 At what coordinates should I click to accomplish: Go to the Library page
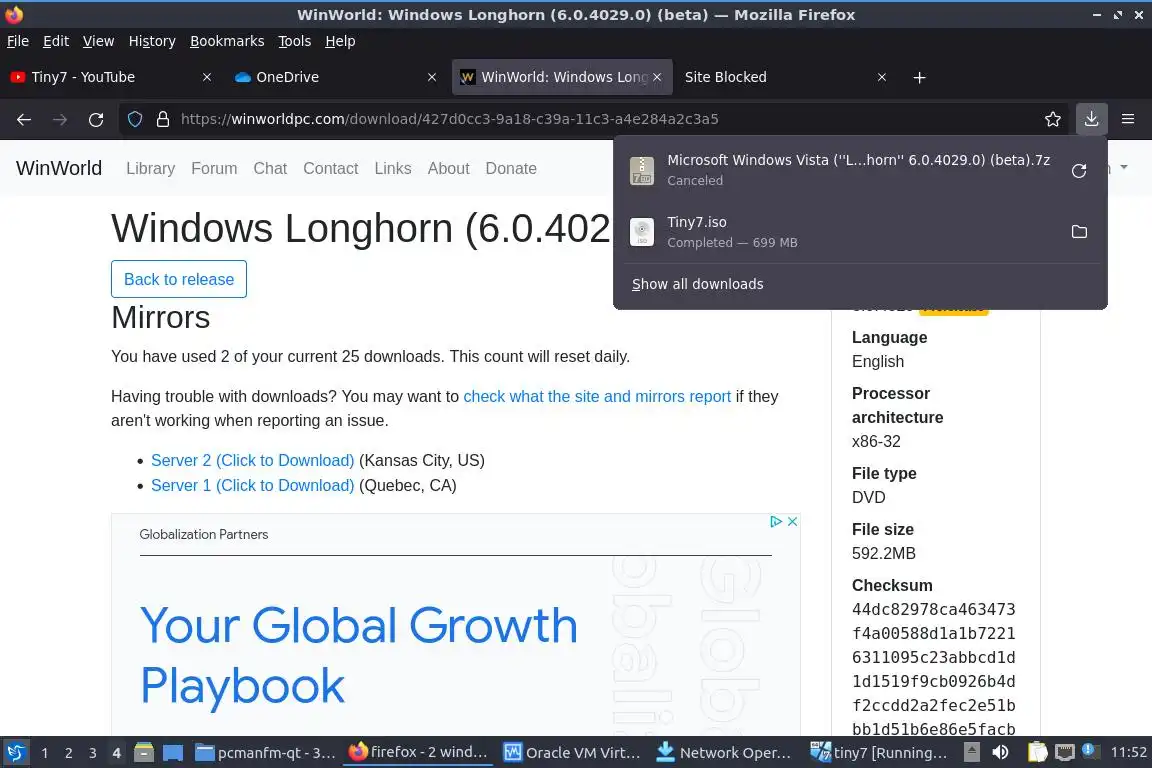point(151,168)
